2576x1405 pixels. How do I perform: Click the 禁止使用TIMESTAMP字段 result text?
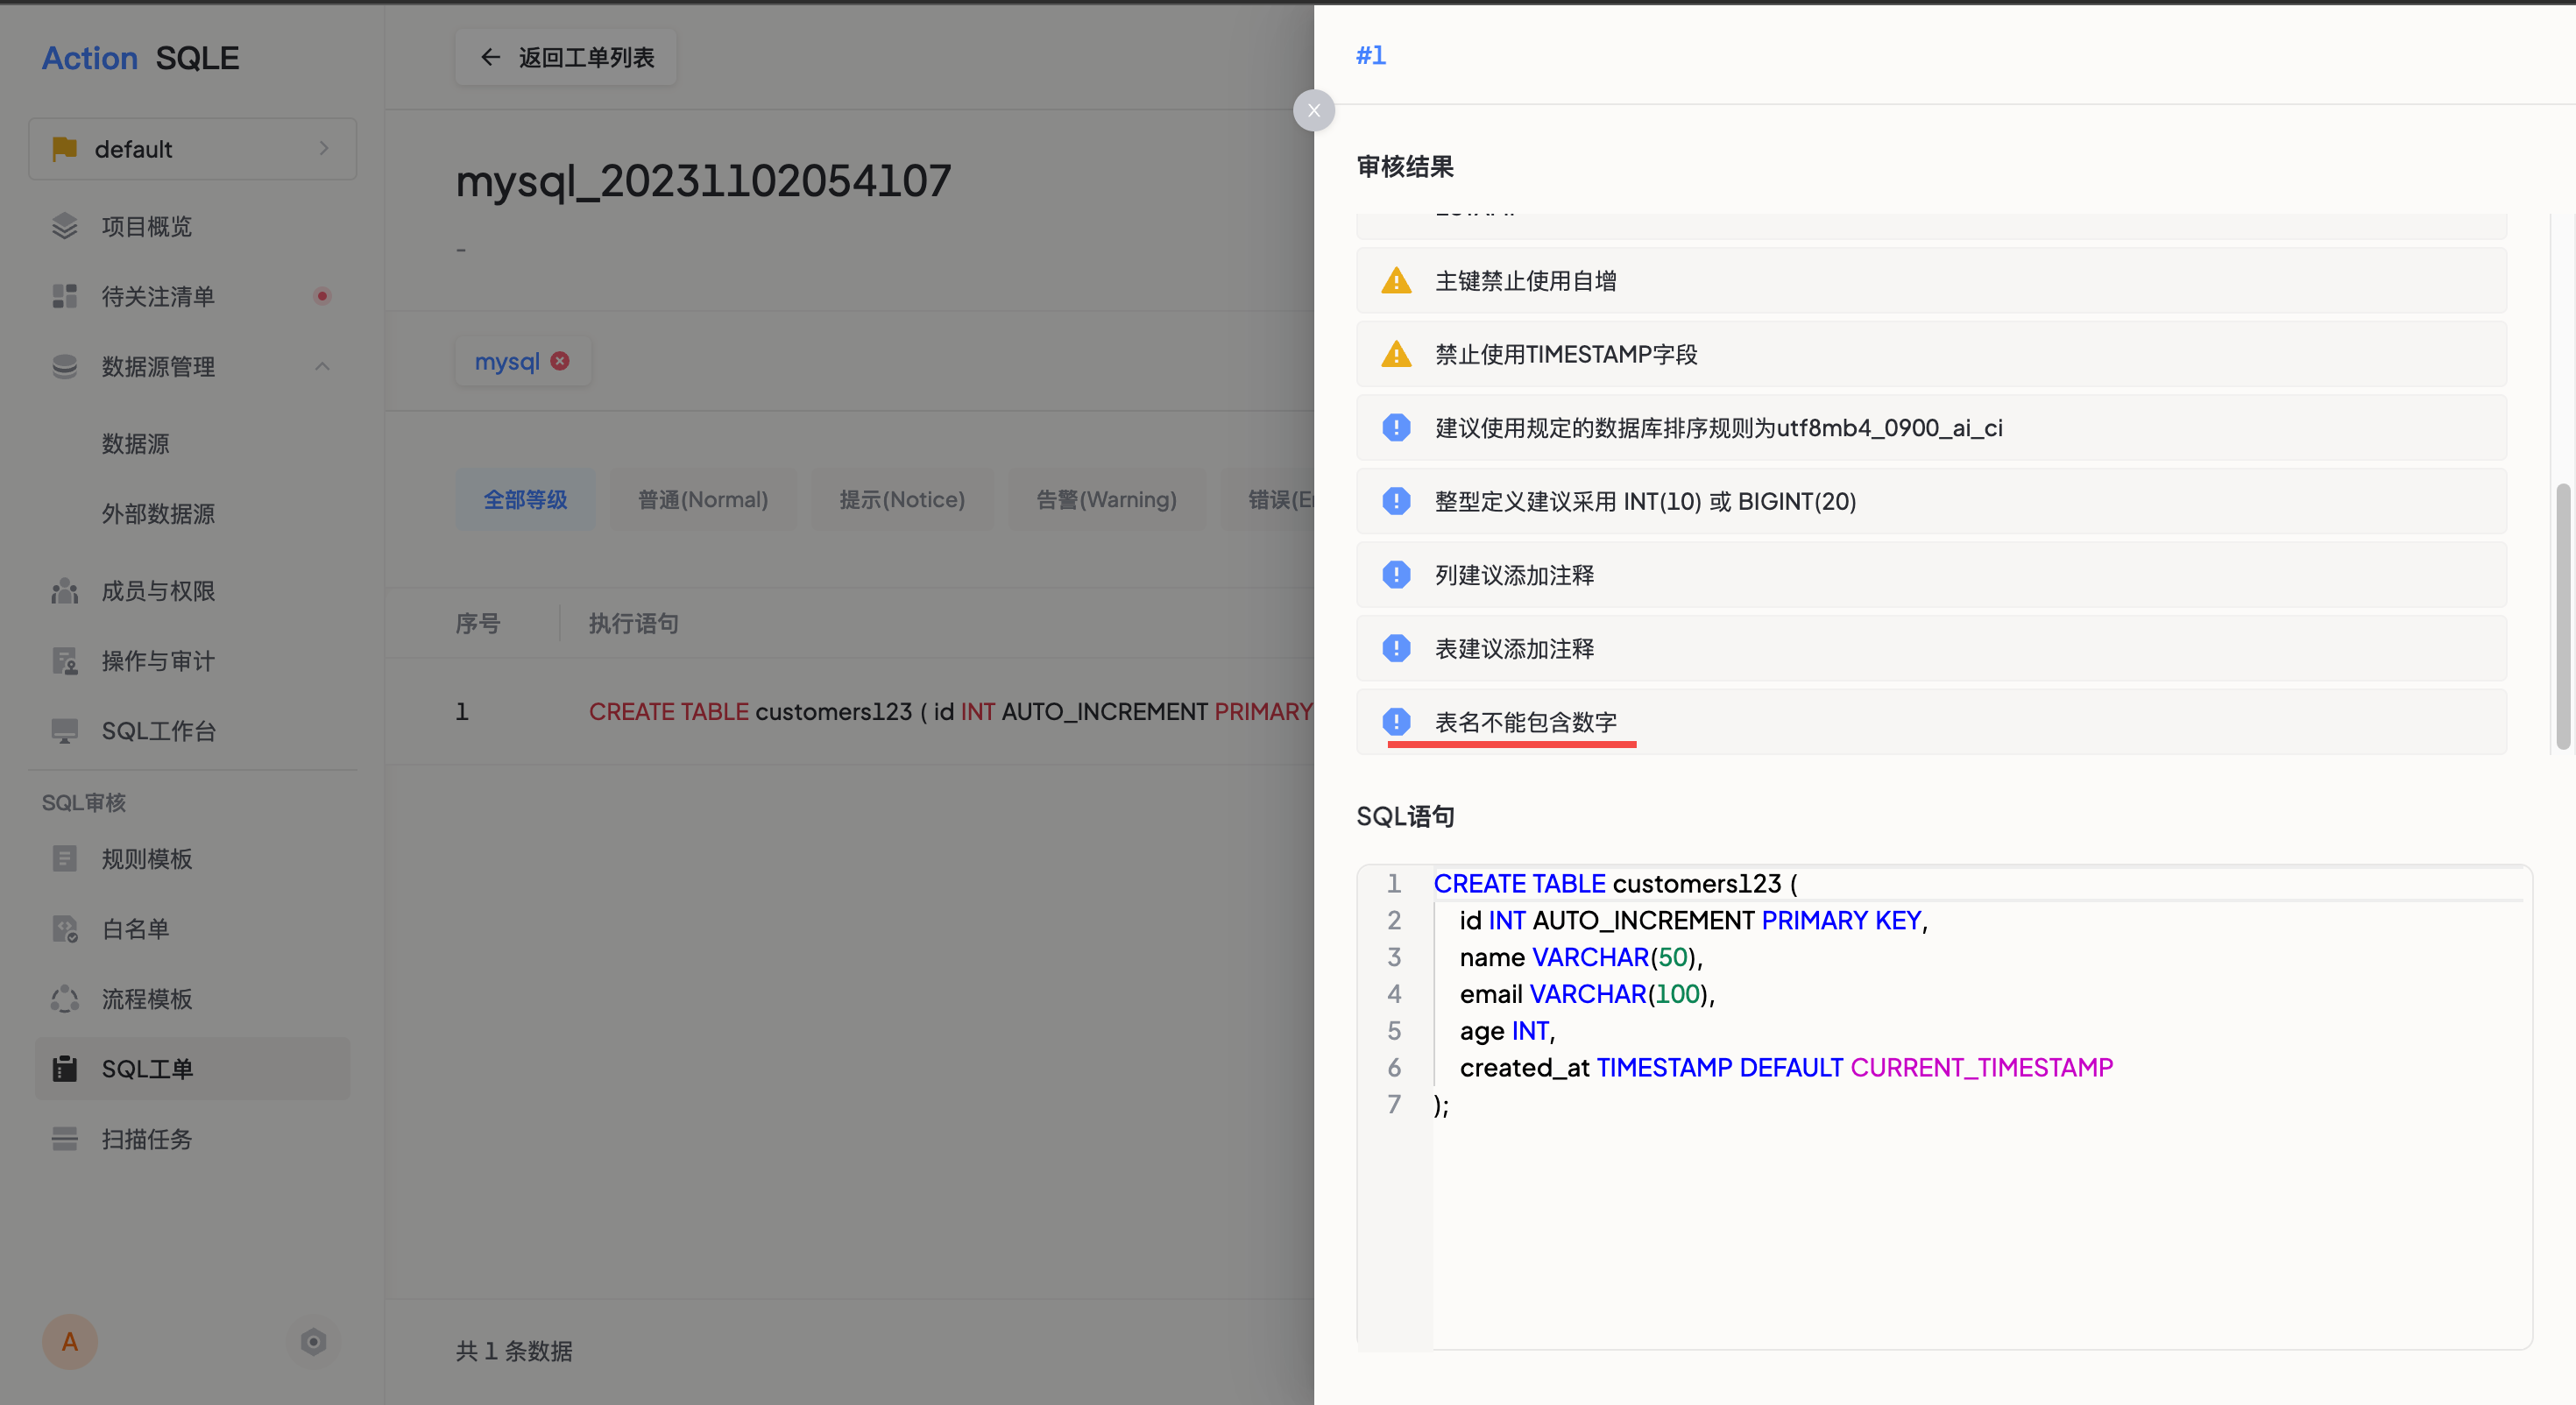[x=1565, y=354]
